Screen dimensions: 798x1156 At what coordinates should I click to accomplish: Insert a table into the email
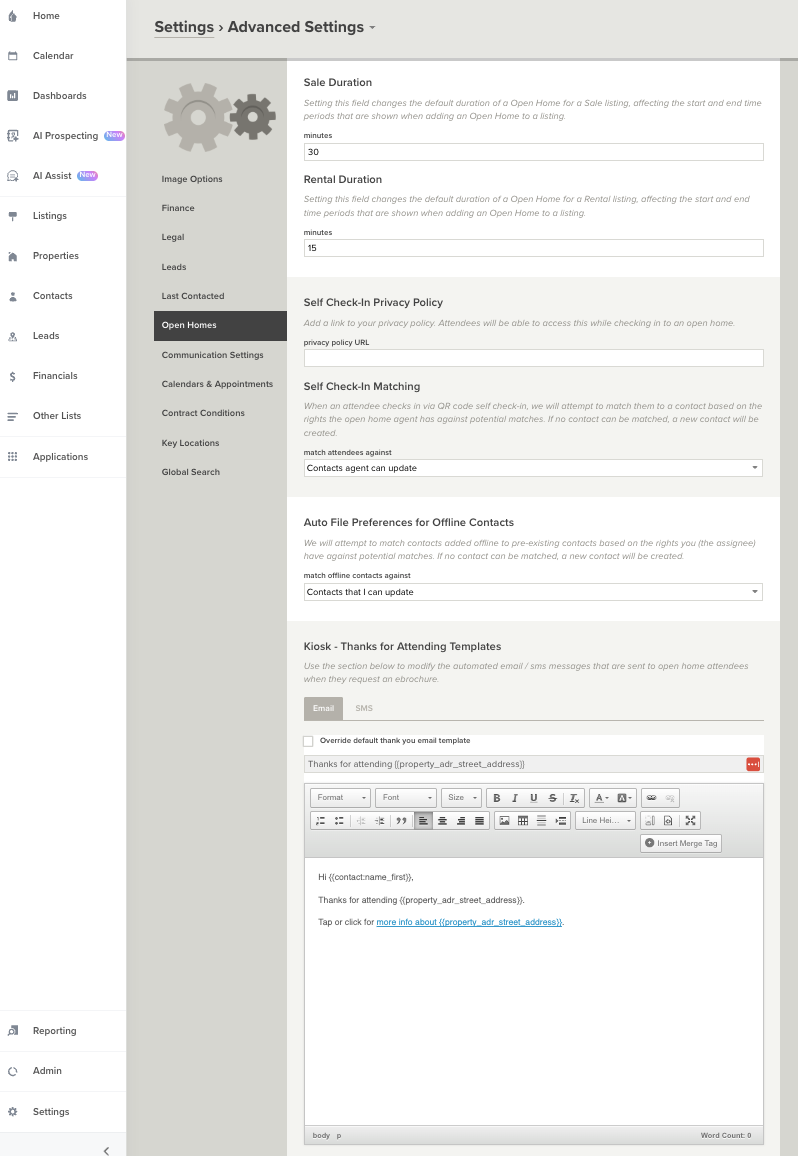523,821
